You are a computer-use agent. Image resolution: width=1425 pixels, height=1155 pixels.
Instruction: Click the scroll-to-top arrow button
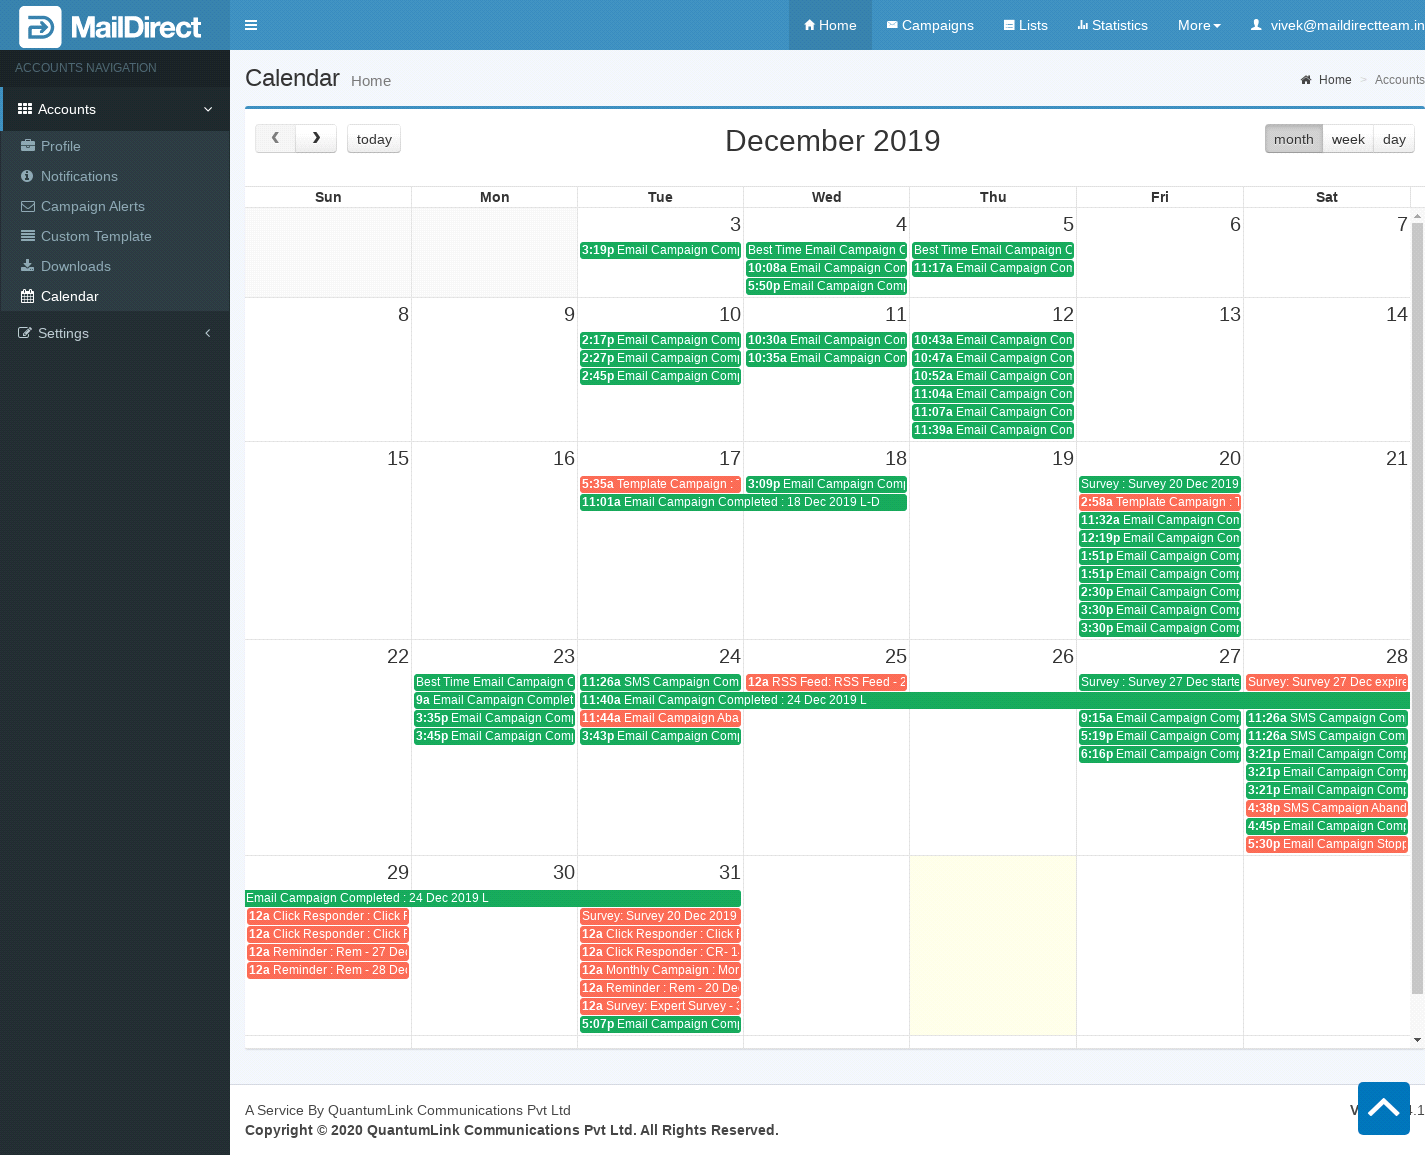1383,1108
